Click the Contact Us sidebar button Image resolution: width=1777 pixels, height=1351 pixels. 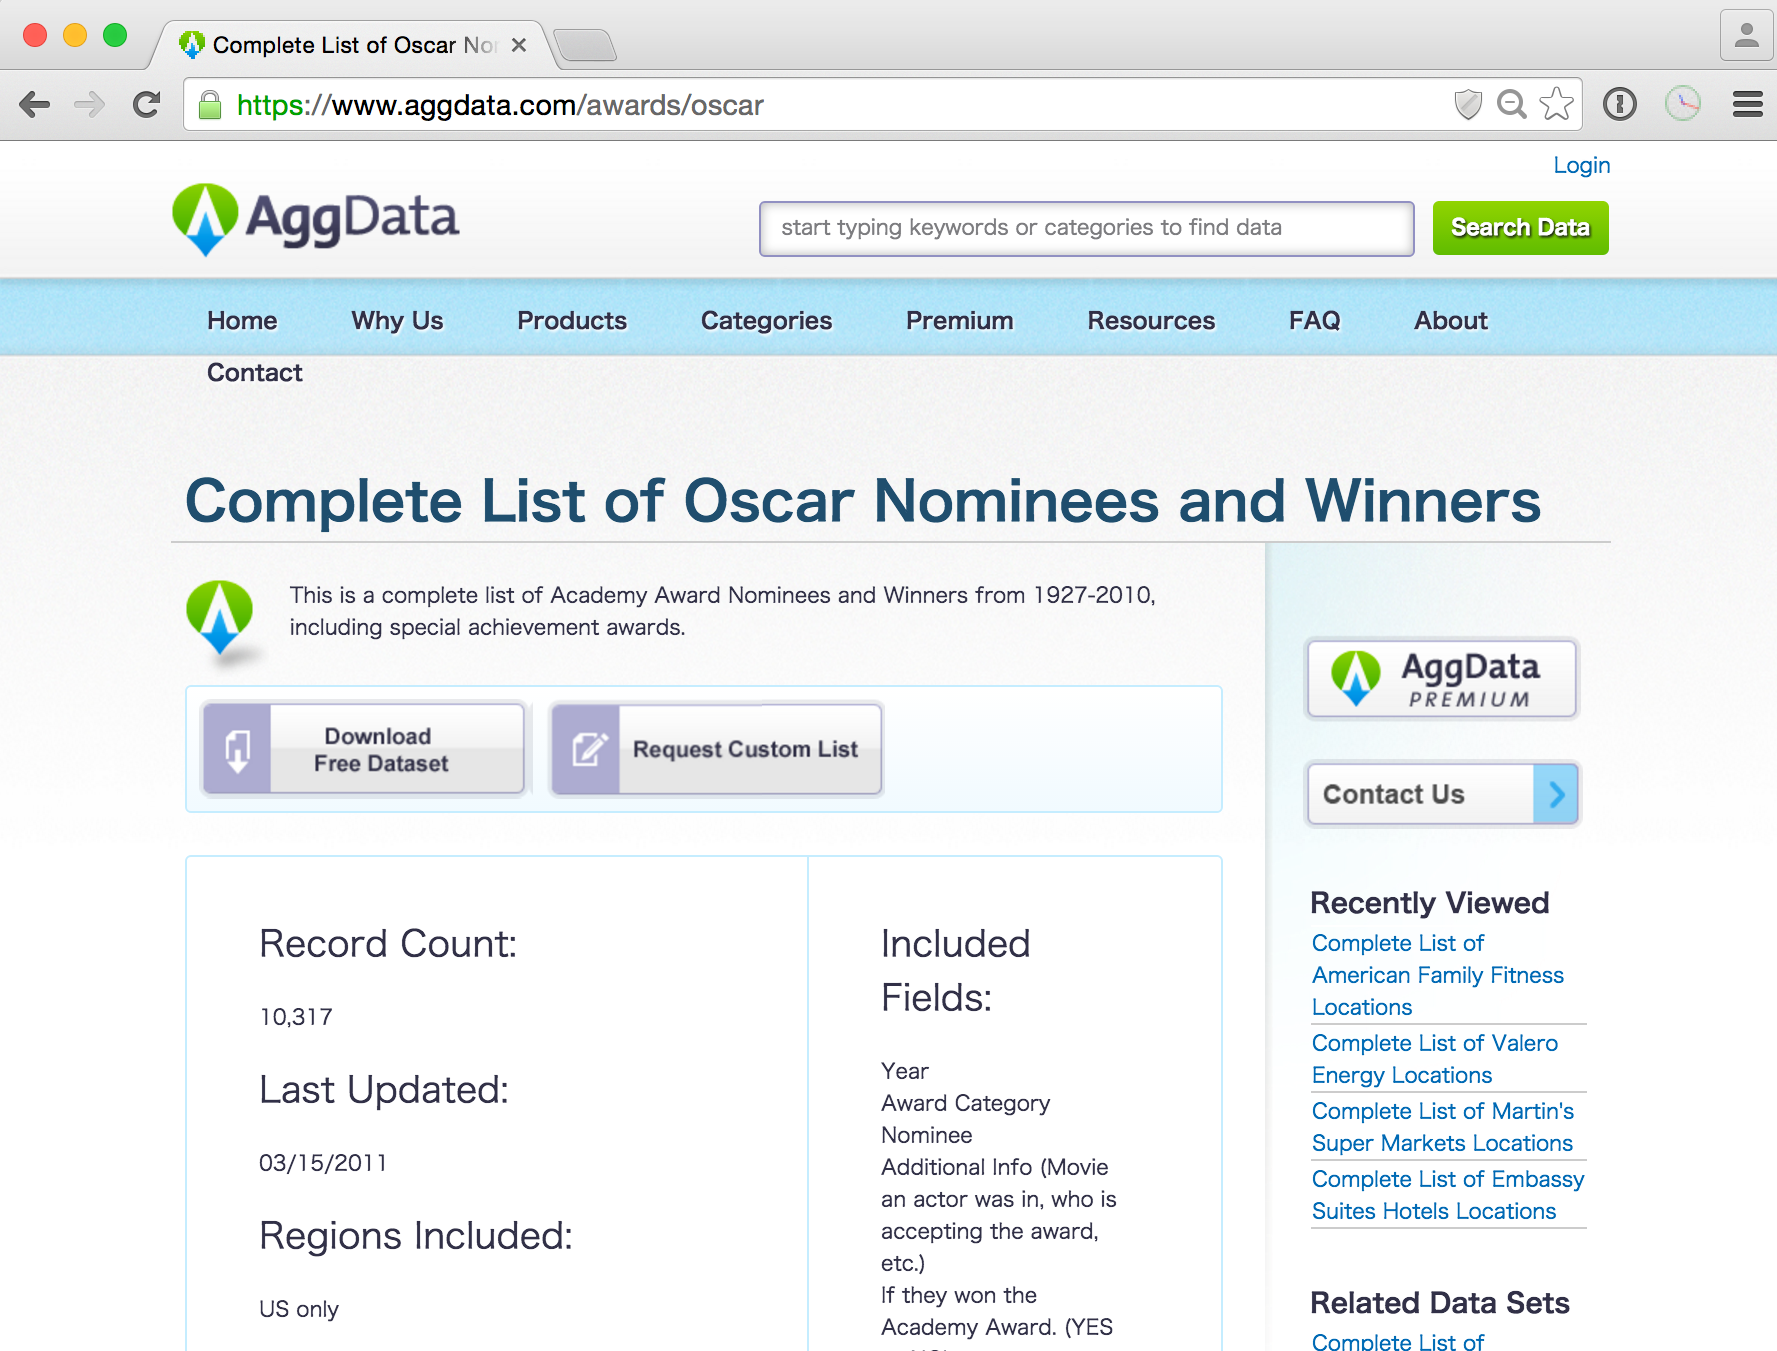pyautogui.click(x=1442, y=794)
